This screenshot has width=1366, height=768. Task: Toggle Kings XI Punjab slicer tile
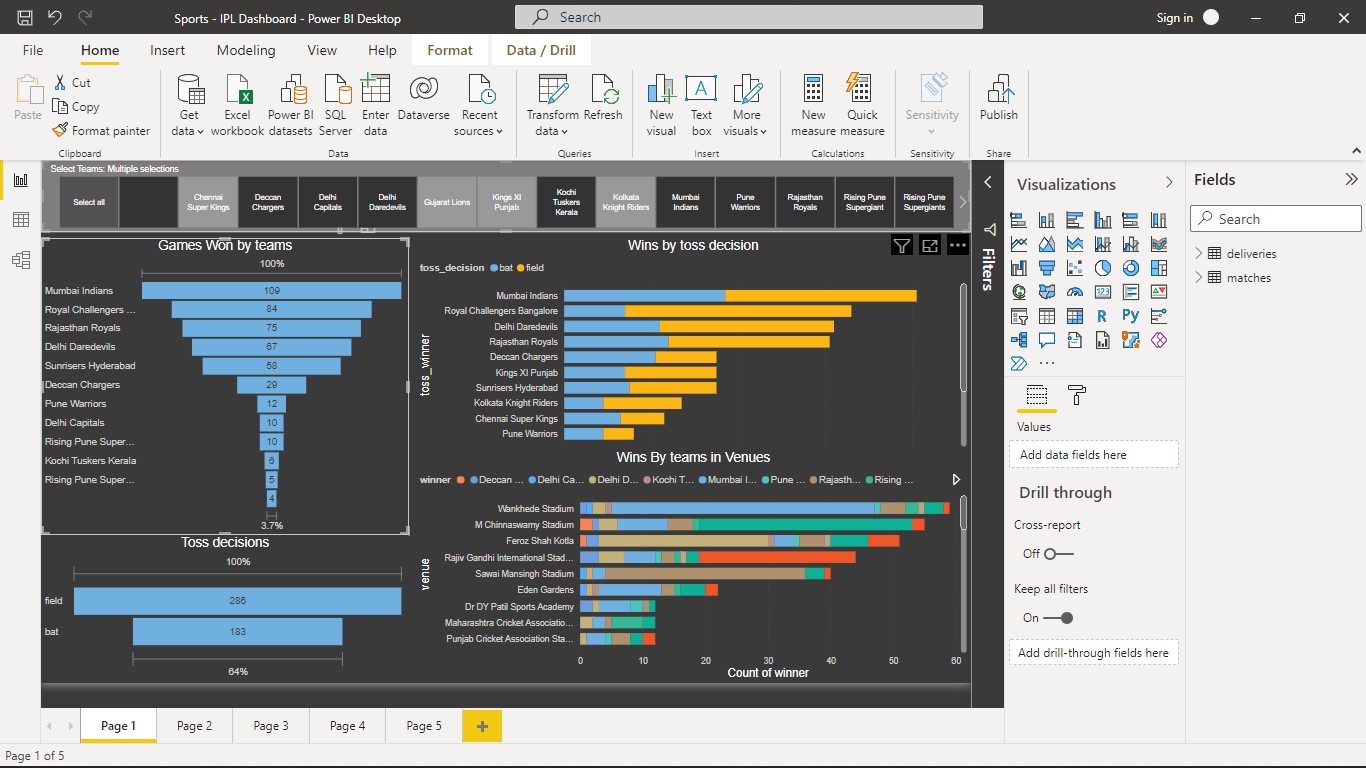(507, 202)
